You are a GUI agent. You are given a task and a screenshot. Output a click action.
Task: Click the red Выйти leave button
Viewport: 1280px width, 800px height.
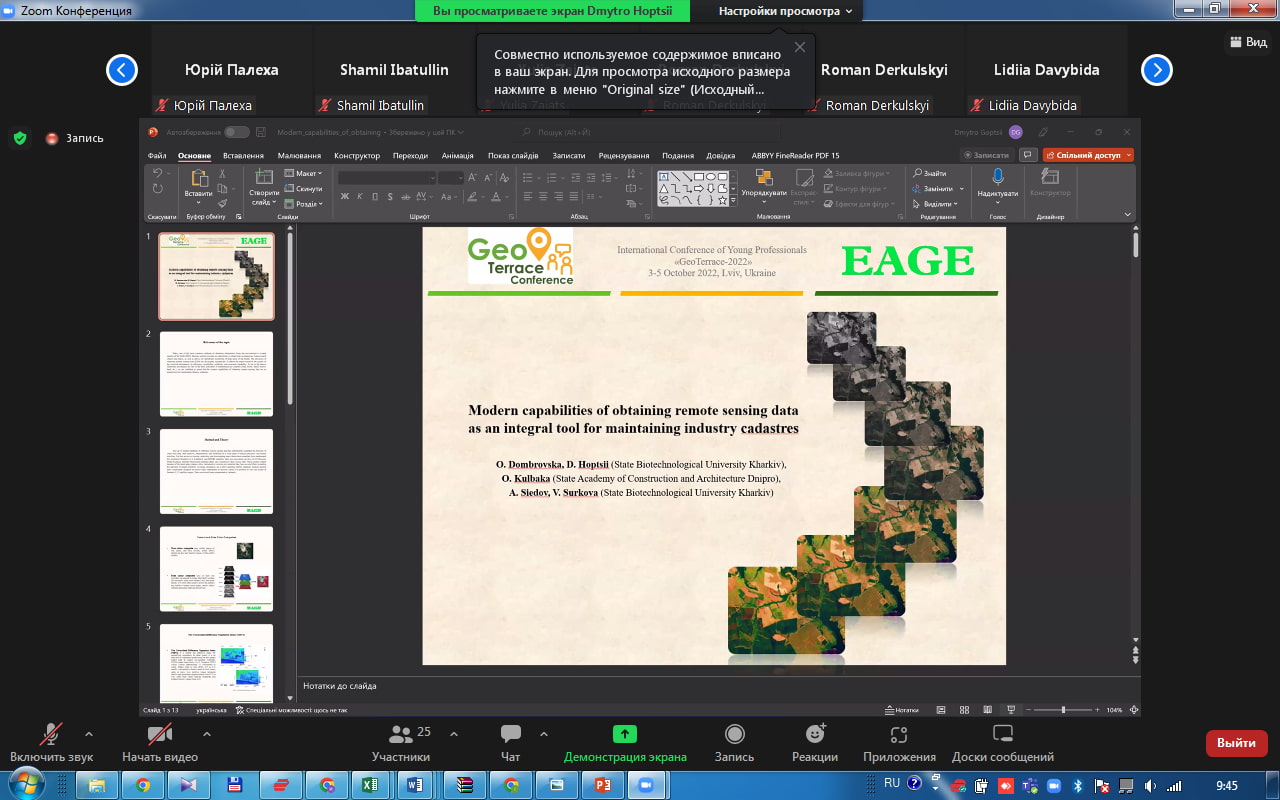[x=1237, y=743]
